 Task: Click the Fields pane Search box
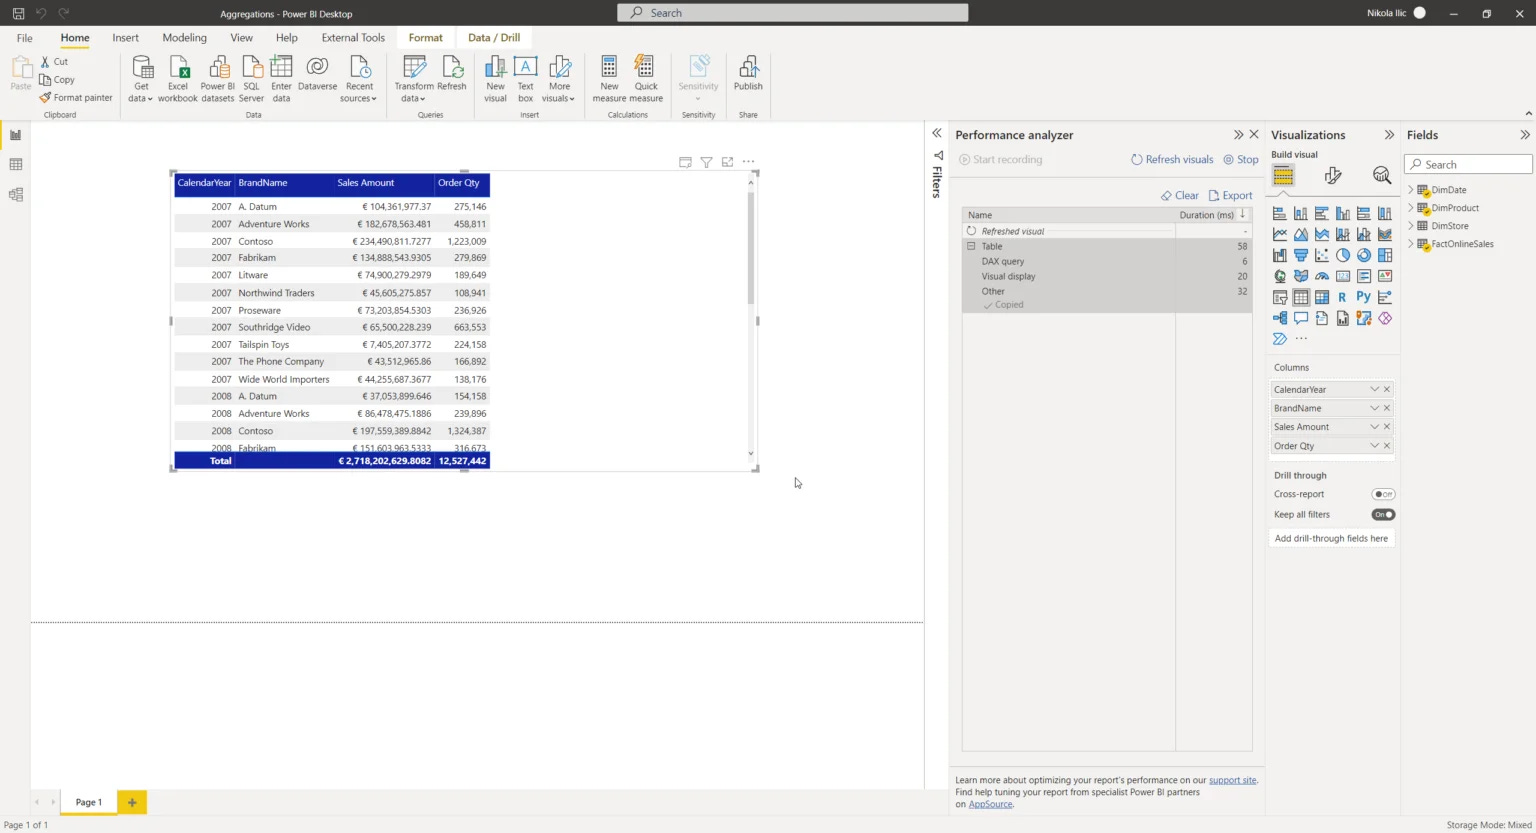[x=1468, y=164]
